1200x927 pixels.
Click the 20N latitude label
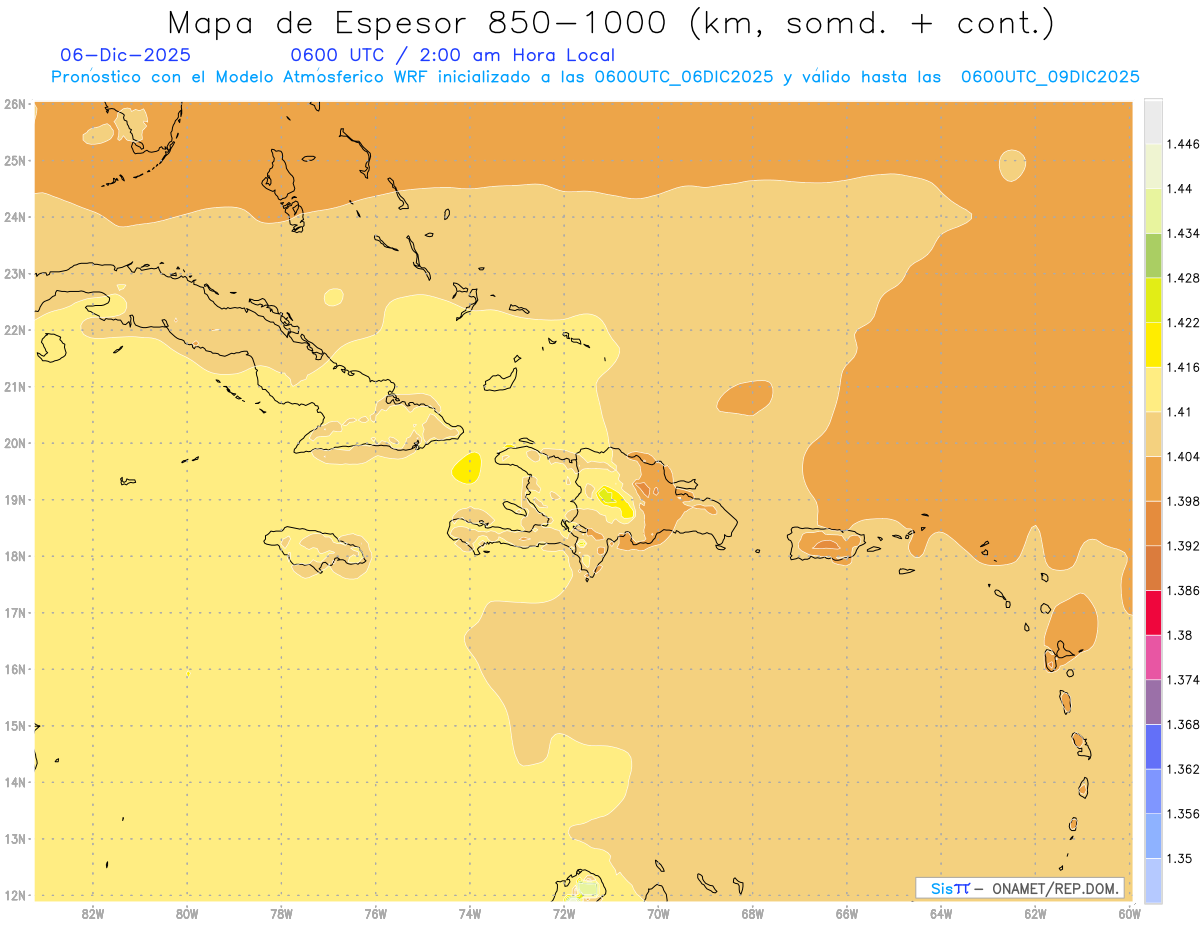14,443
